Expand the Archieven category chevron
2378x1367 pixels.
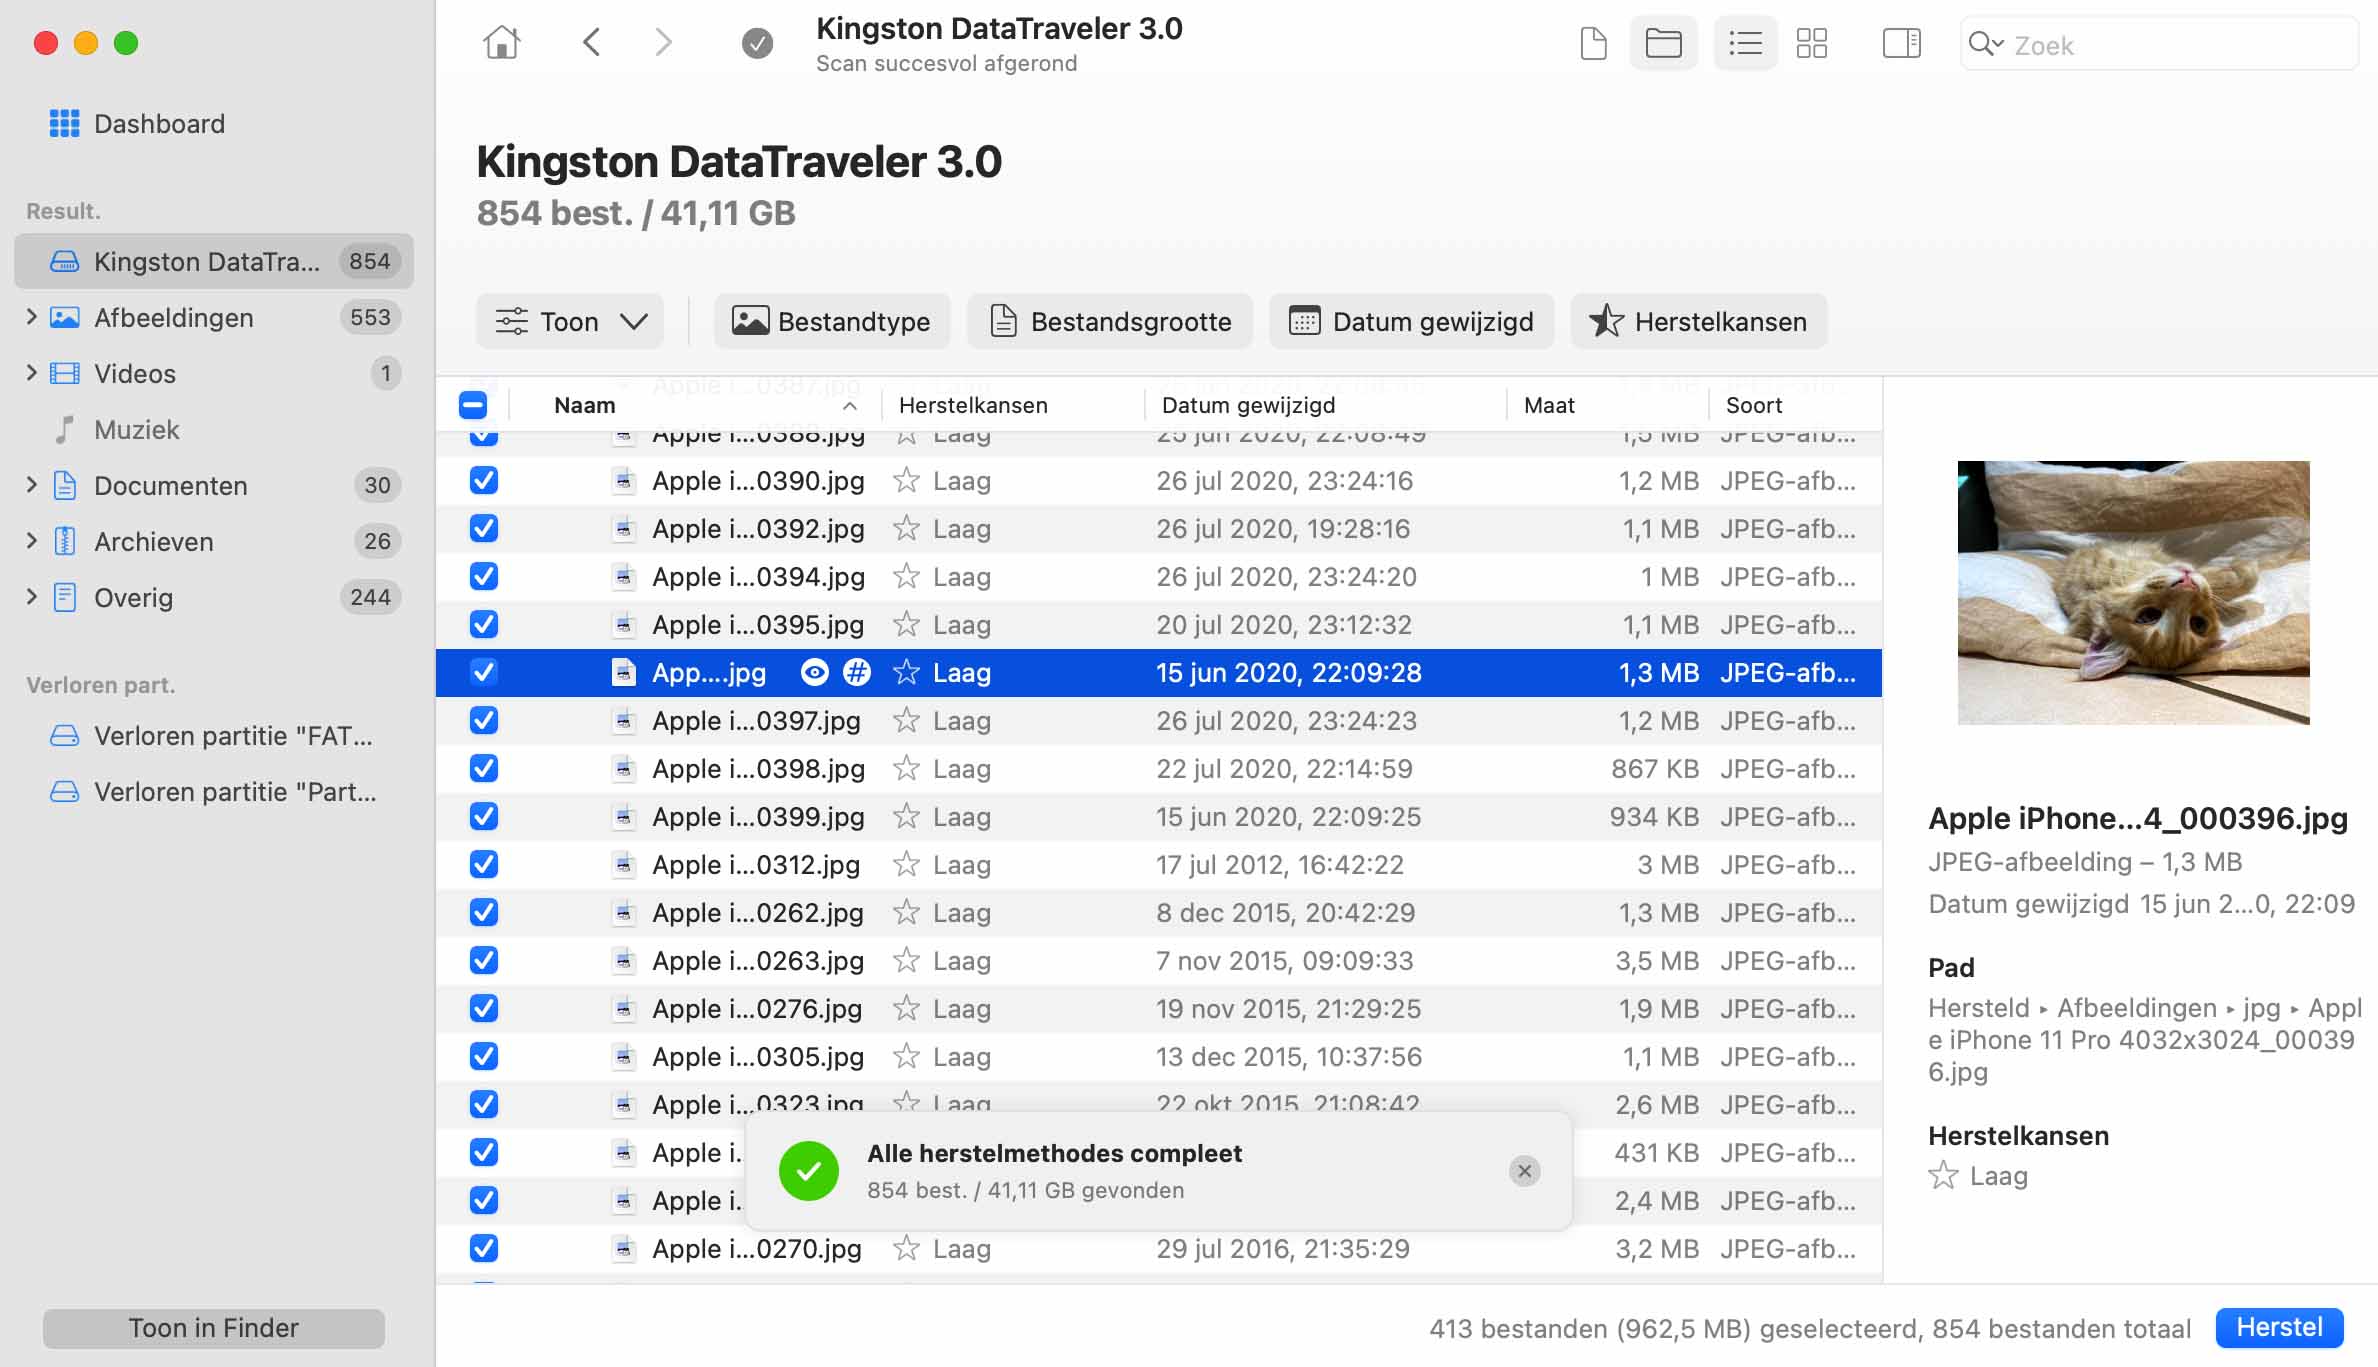pyautogui.click(x=31, y=541)
